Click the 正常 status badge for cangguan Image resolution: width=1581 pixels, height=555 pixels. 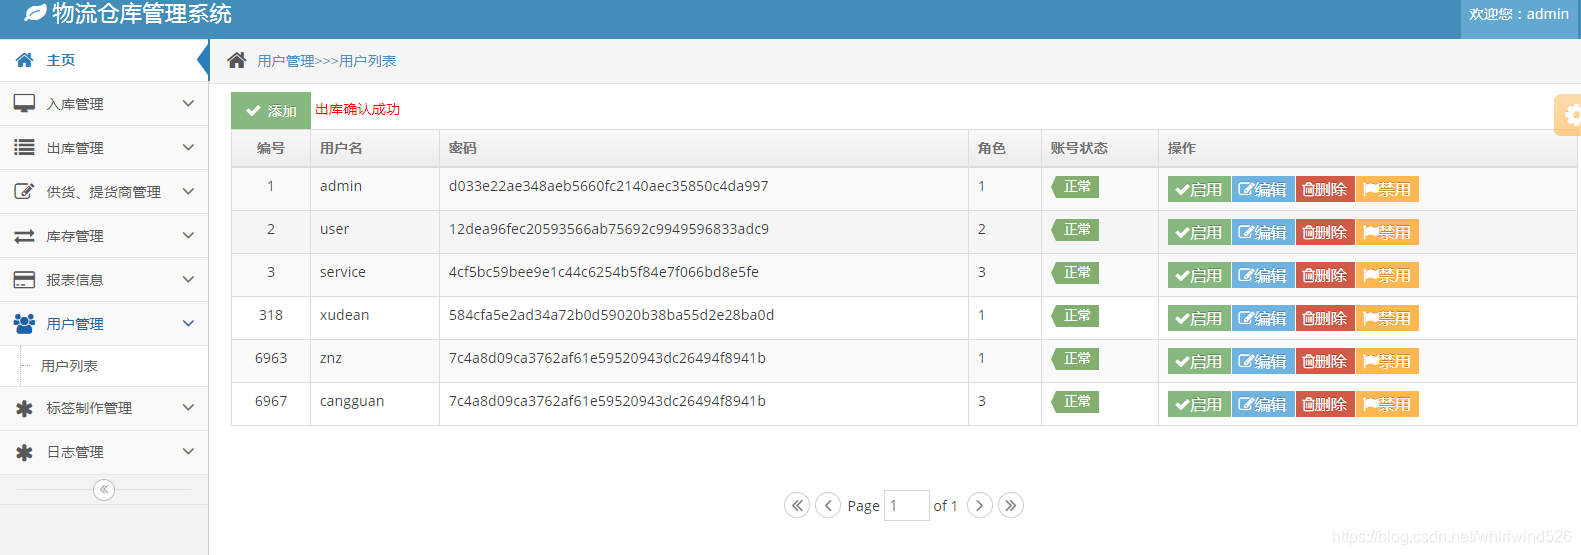(1075, 402)
